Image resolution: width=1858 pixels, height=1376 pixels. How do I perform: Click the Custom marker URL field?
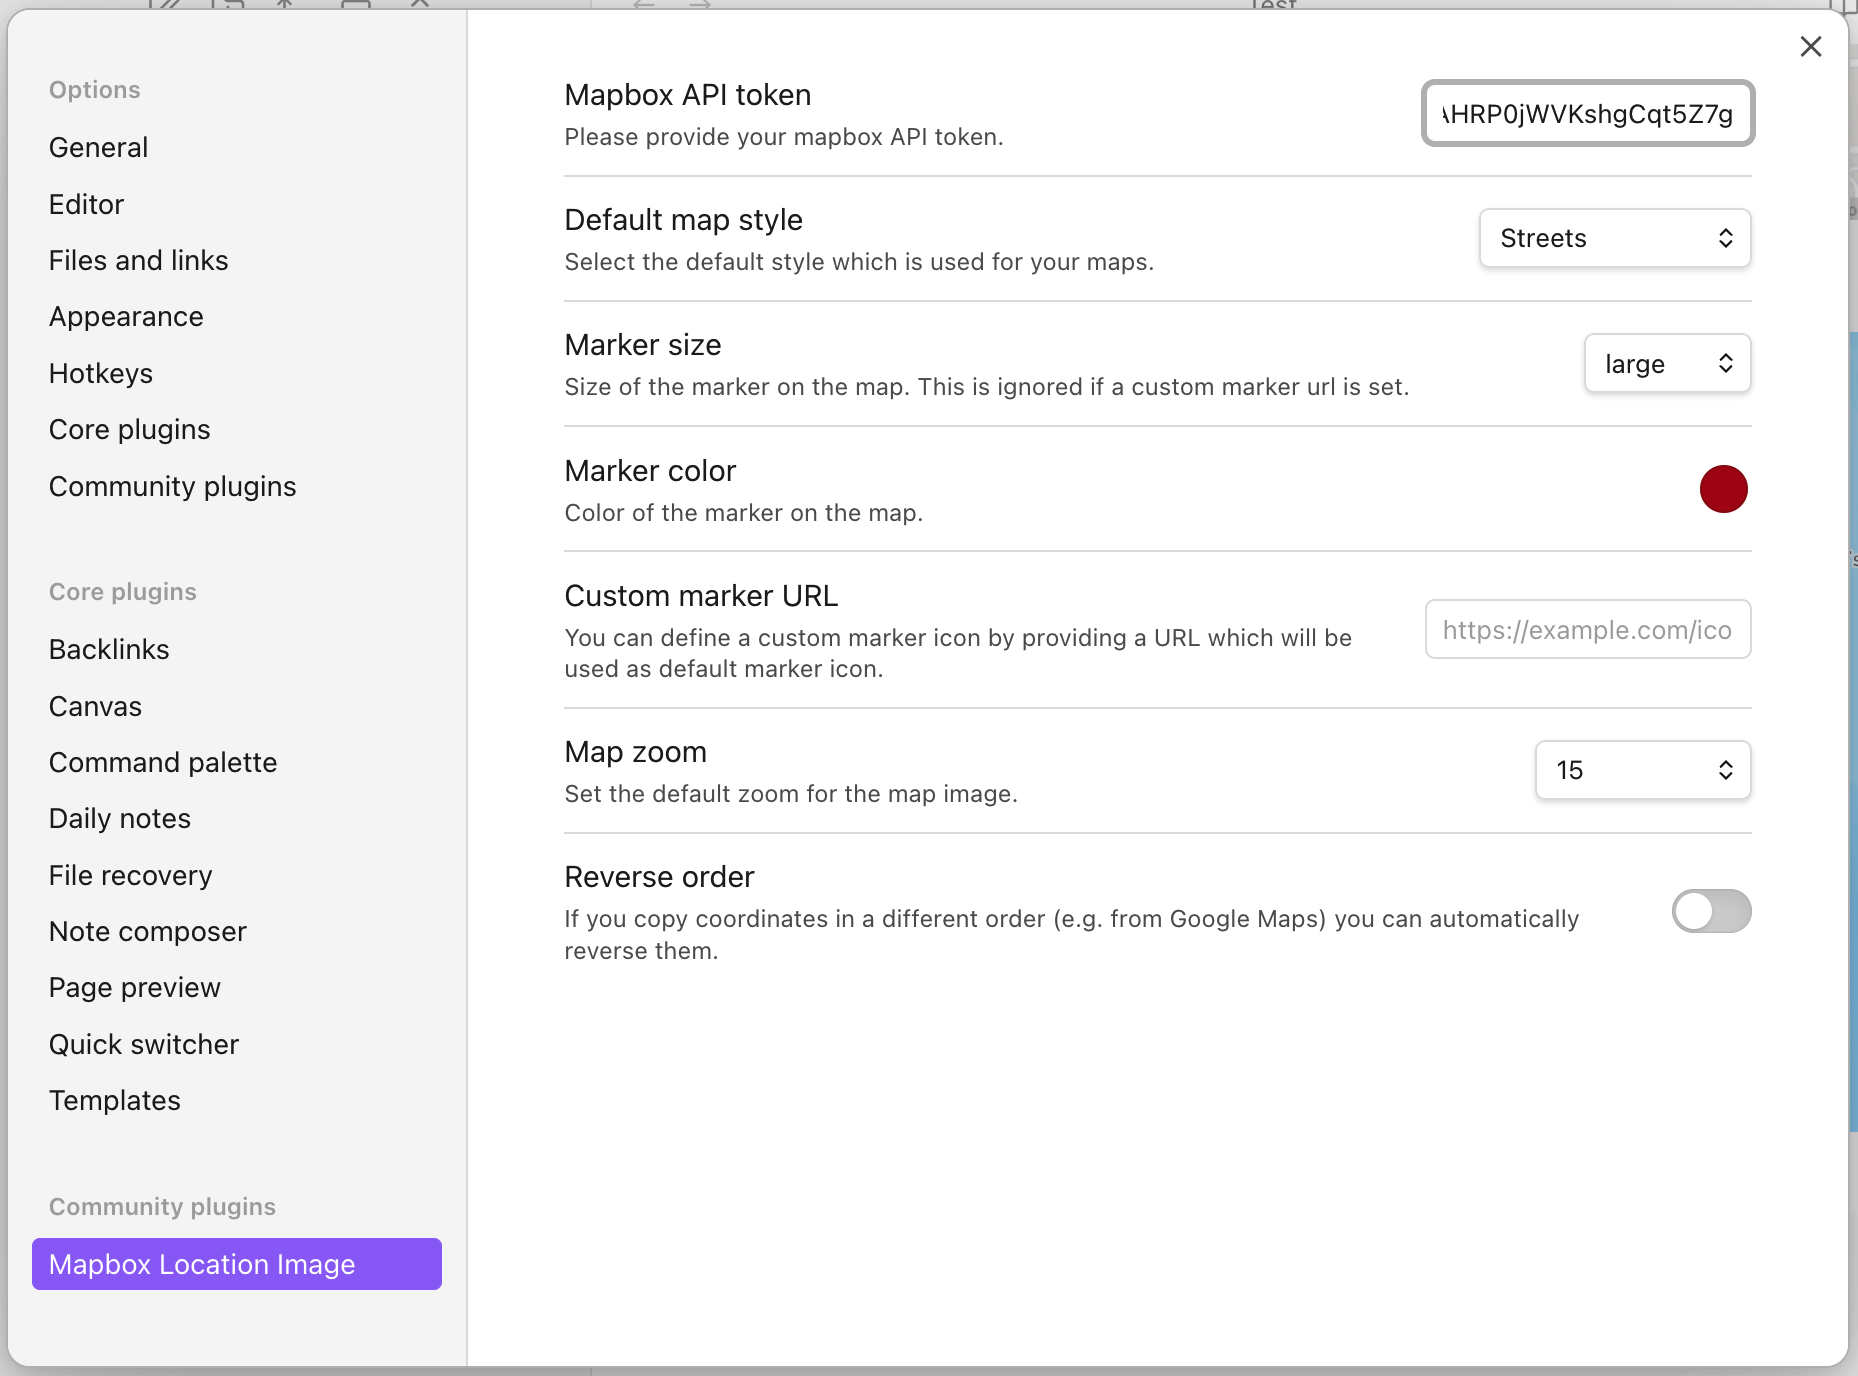point(1588,629)
